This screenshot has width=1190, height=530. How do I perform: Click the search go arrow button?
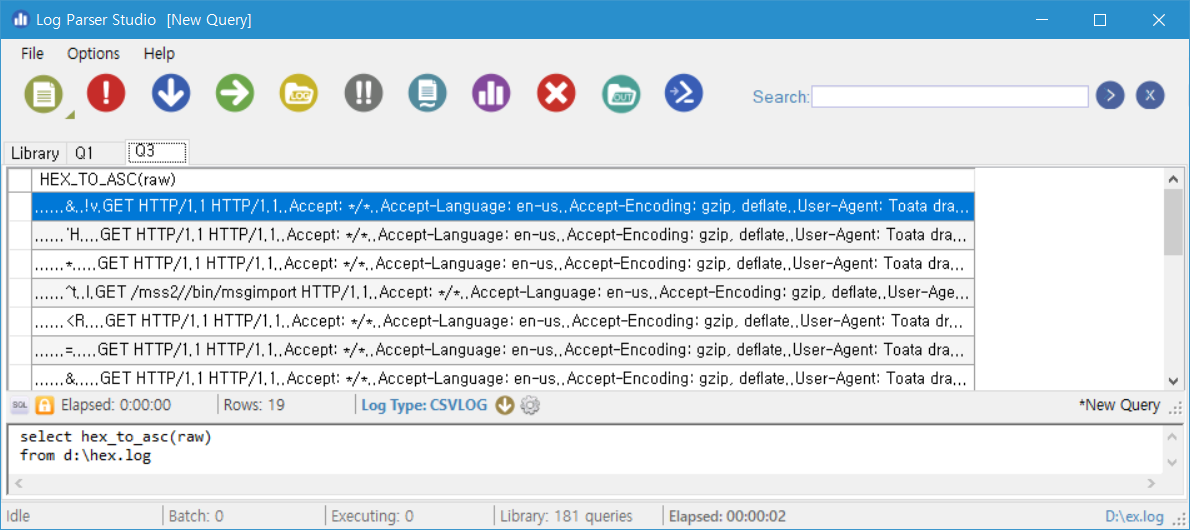pos(1110,96)
